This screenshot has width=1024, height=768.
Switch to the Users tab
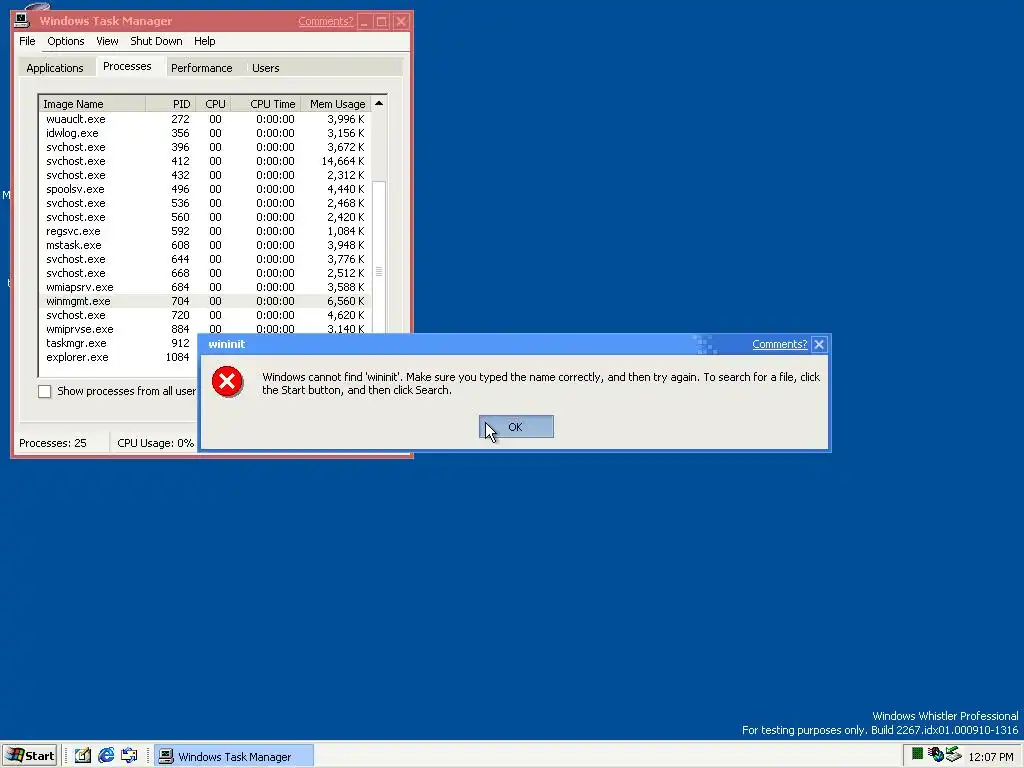point(266,68)
